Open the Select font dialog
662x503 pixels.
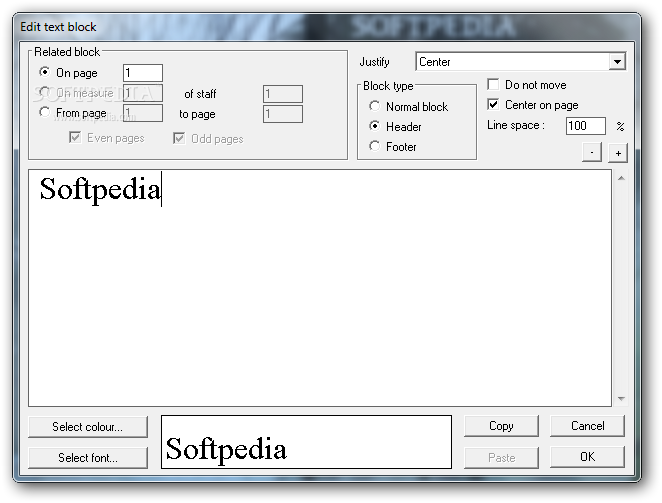(x=88, y=458)
